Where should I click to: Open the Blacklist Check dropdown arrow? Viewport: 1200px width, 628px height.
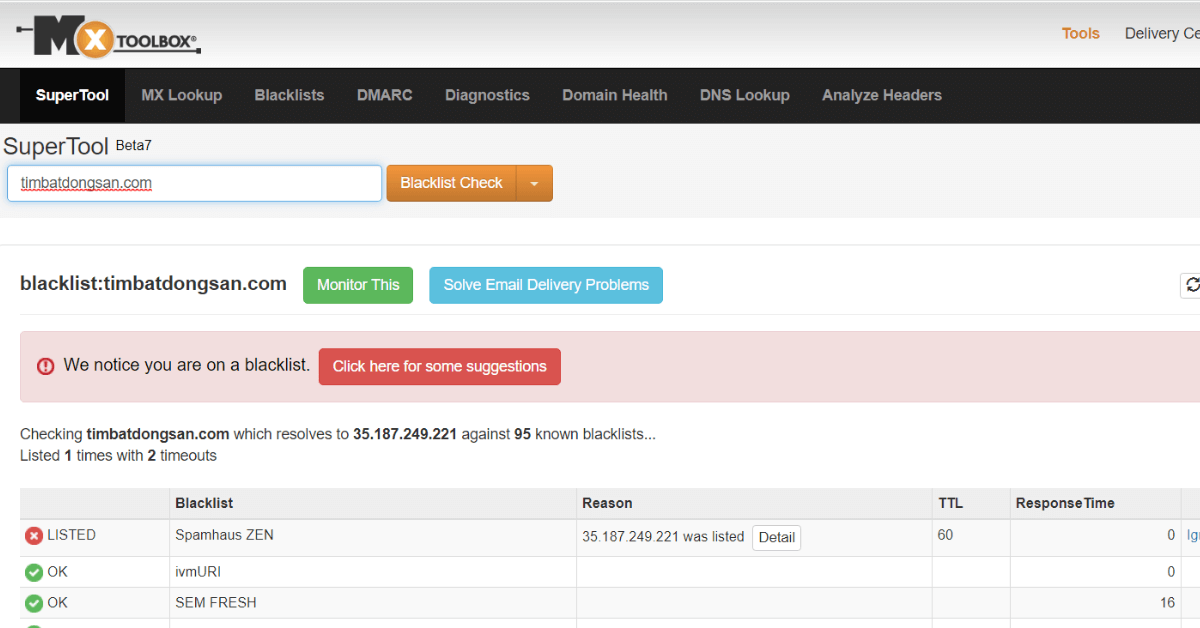click(x=534, y=184)
